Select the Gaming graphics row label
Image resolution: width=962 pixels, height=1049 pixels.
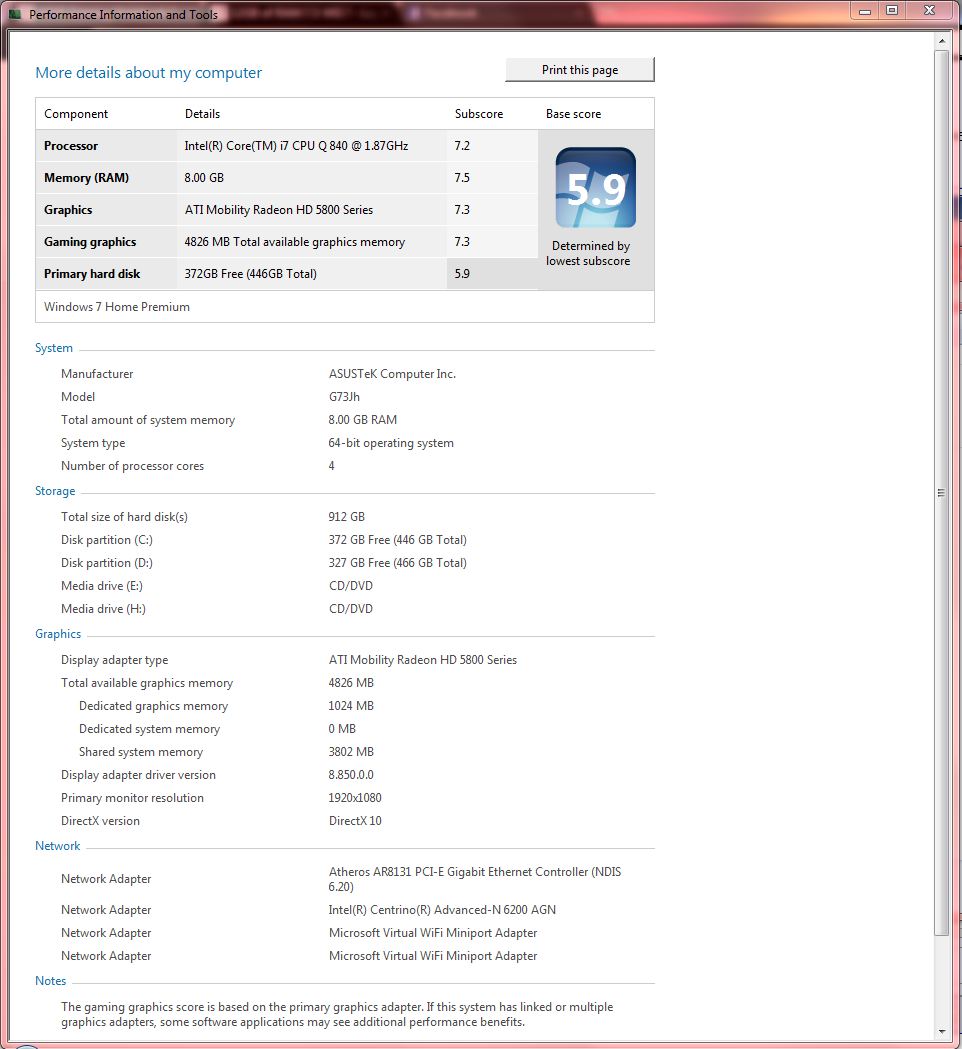click(90, 242)
